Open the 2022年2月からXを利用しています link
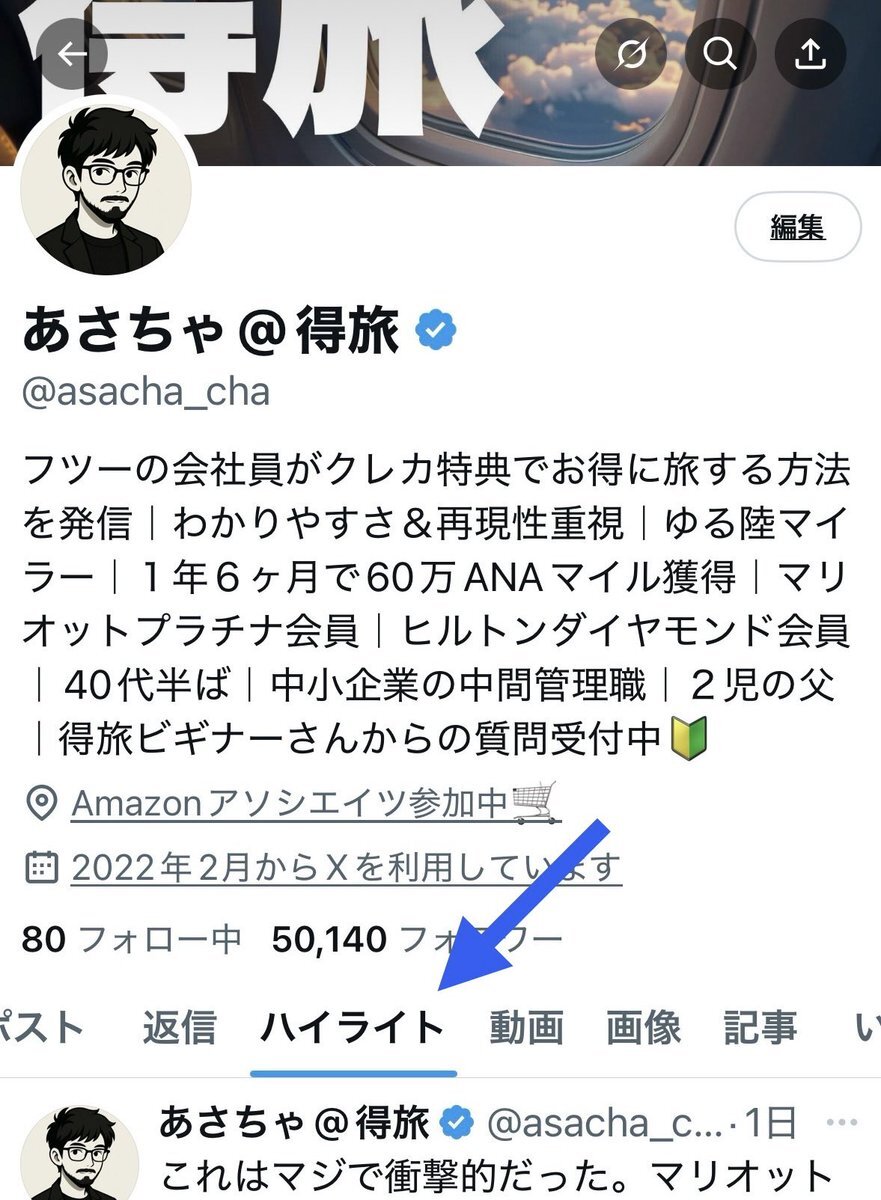 click(346, 867)
